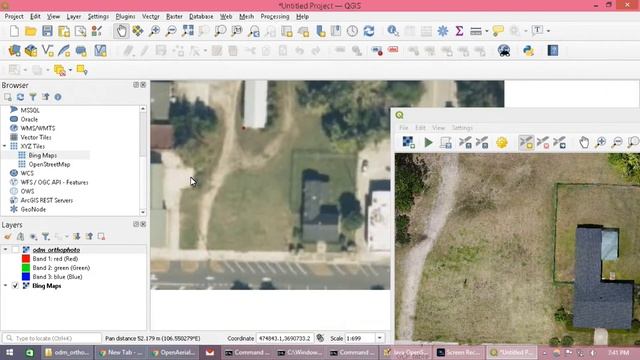Viewport: 640px width, 360px height.
Task: Click Load GCP Points icon in Georeferencer
Action: pyautogui.click(x=465, y=142)
